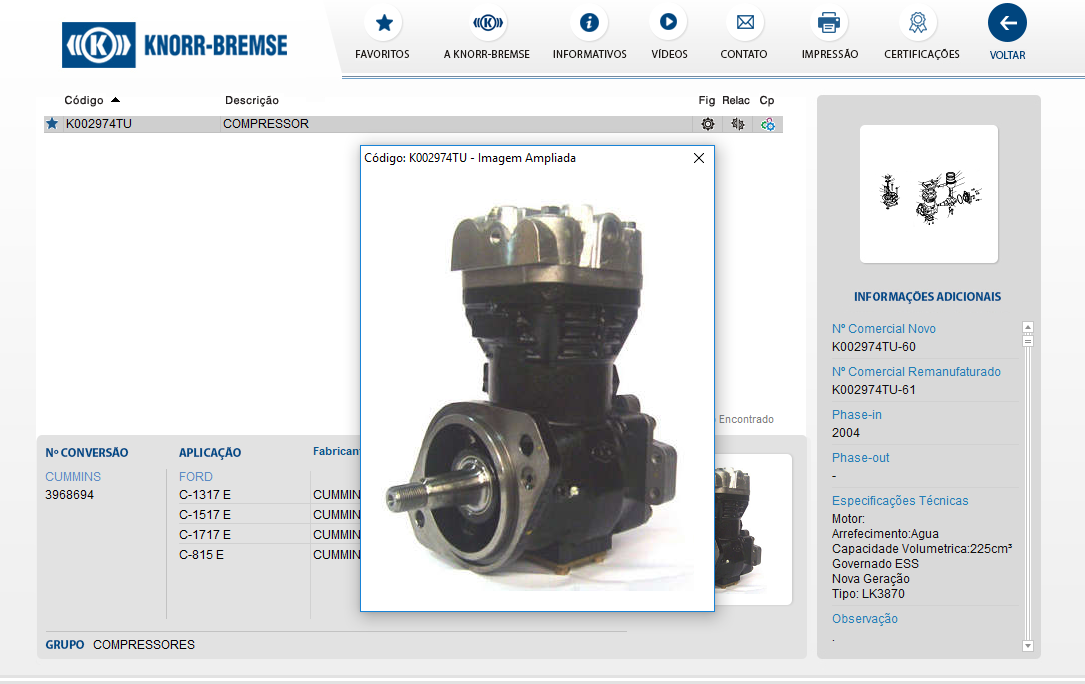The height and width of the screenshot is (684, 1085).
Task: Toggle favorite star for K002974TU
Action: (x=52, y=124)
